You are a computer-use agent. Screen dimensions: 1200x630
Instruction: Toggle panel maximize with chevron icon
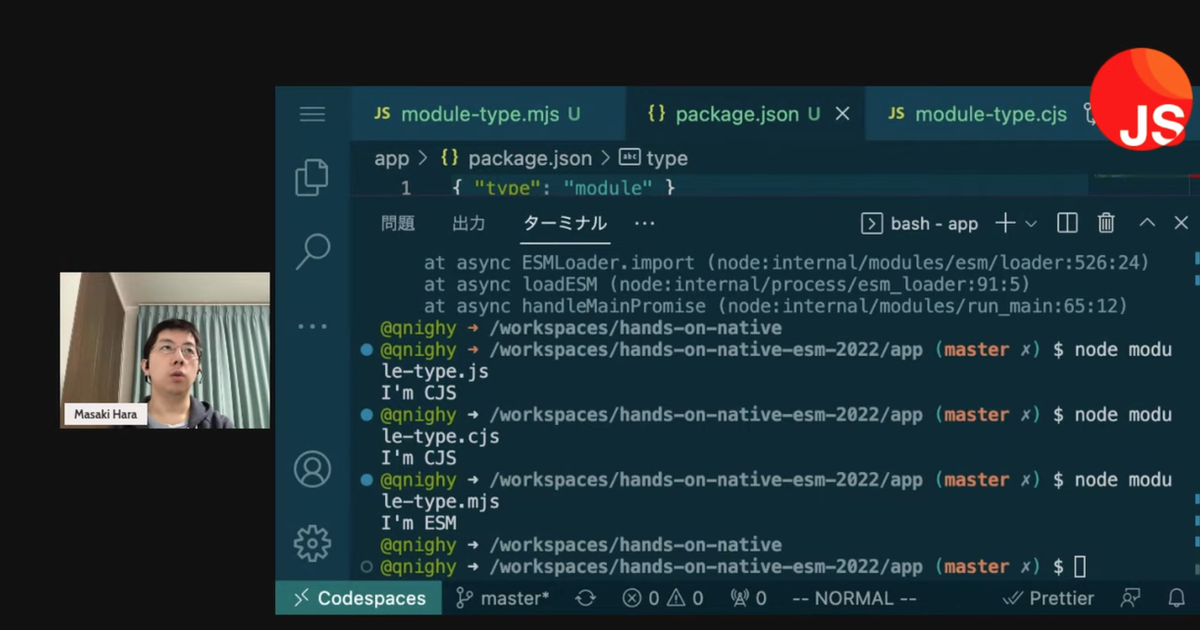point(1147,222)
